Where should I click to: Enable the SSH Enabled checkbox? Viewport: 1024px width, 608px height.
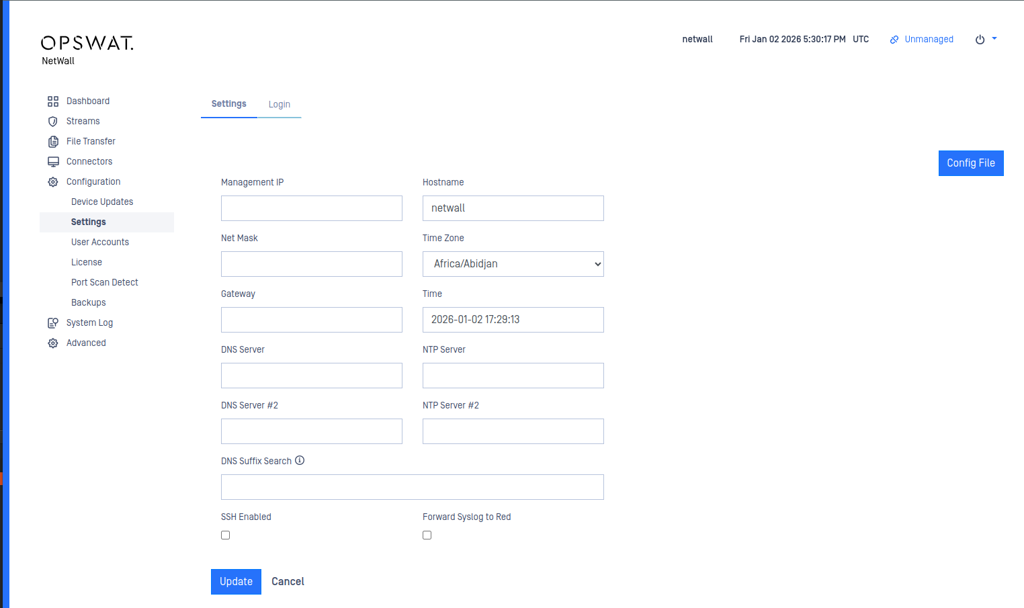pos(225,536)
